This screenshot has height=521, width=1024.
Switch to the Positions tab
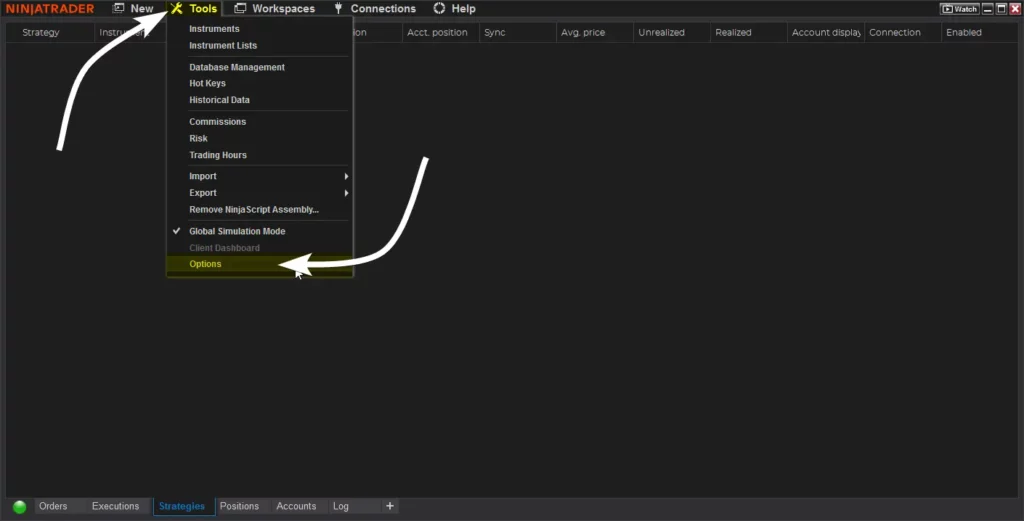[x=240, y=506]
